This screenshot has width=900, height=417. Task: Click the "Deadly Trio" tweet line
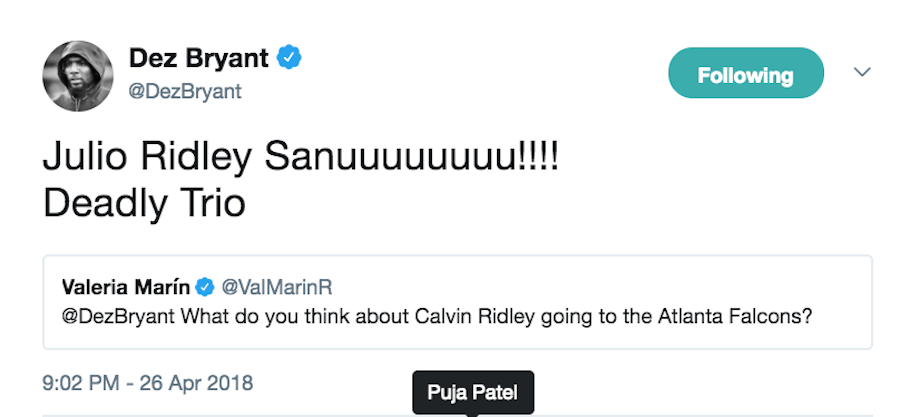tap(144, 203)
